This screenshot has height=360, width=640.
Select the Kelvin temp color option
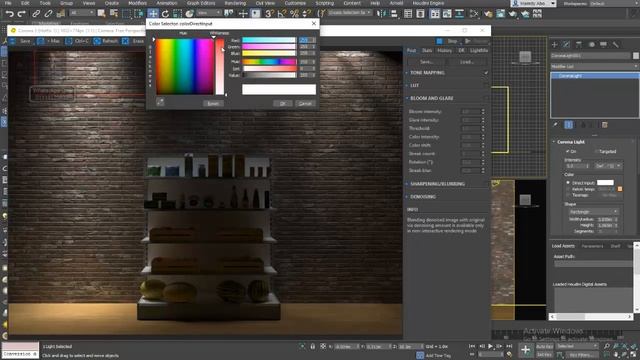click(568, 189)
